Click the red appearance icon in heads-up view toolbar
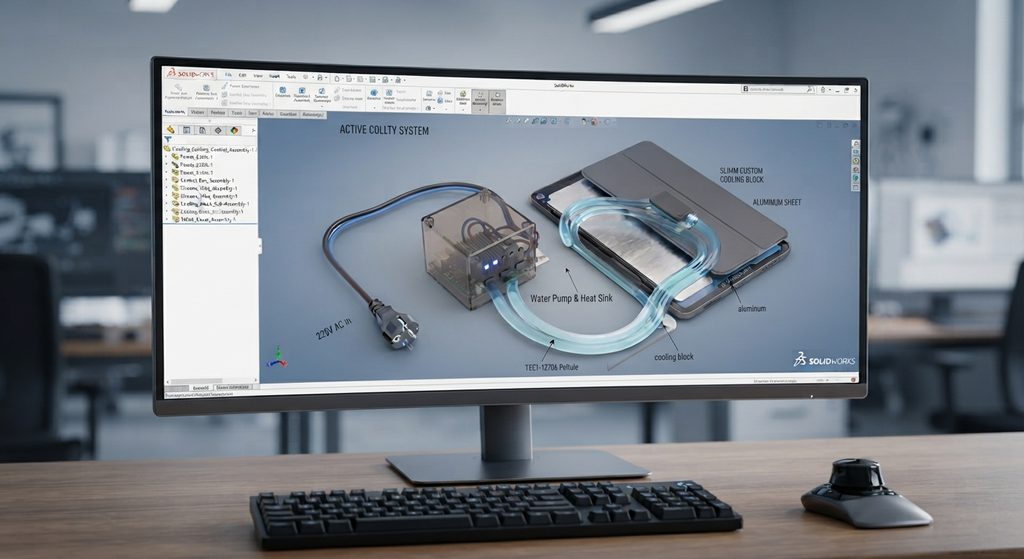 pyautogui.click(x=594, y=121)
